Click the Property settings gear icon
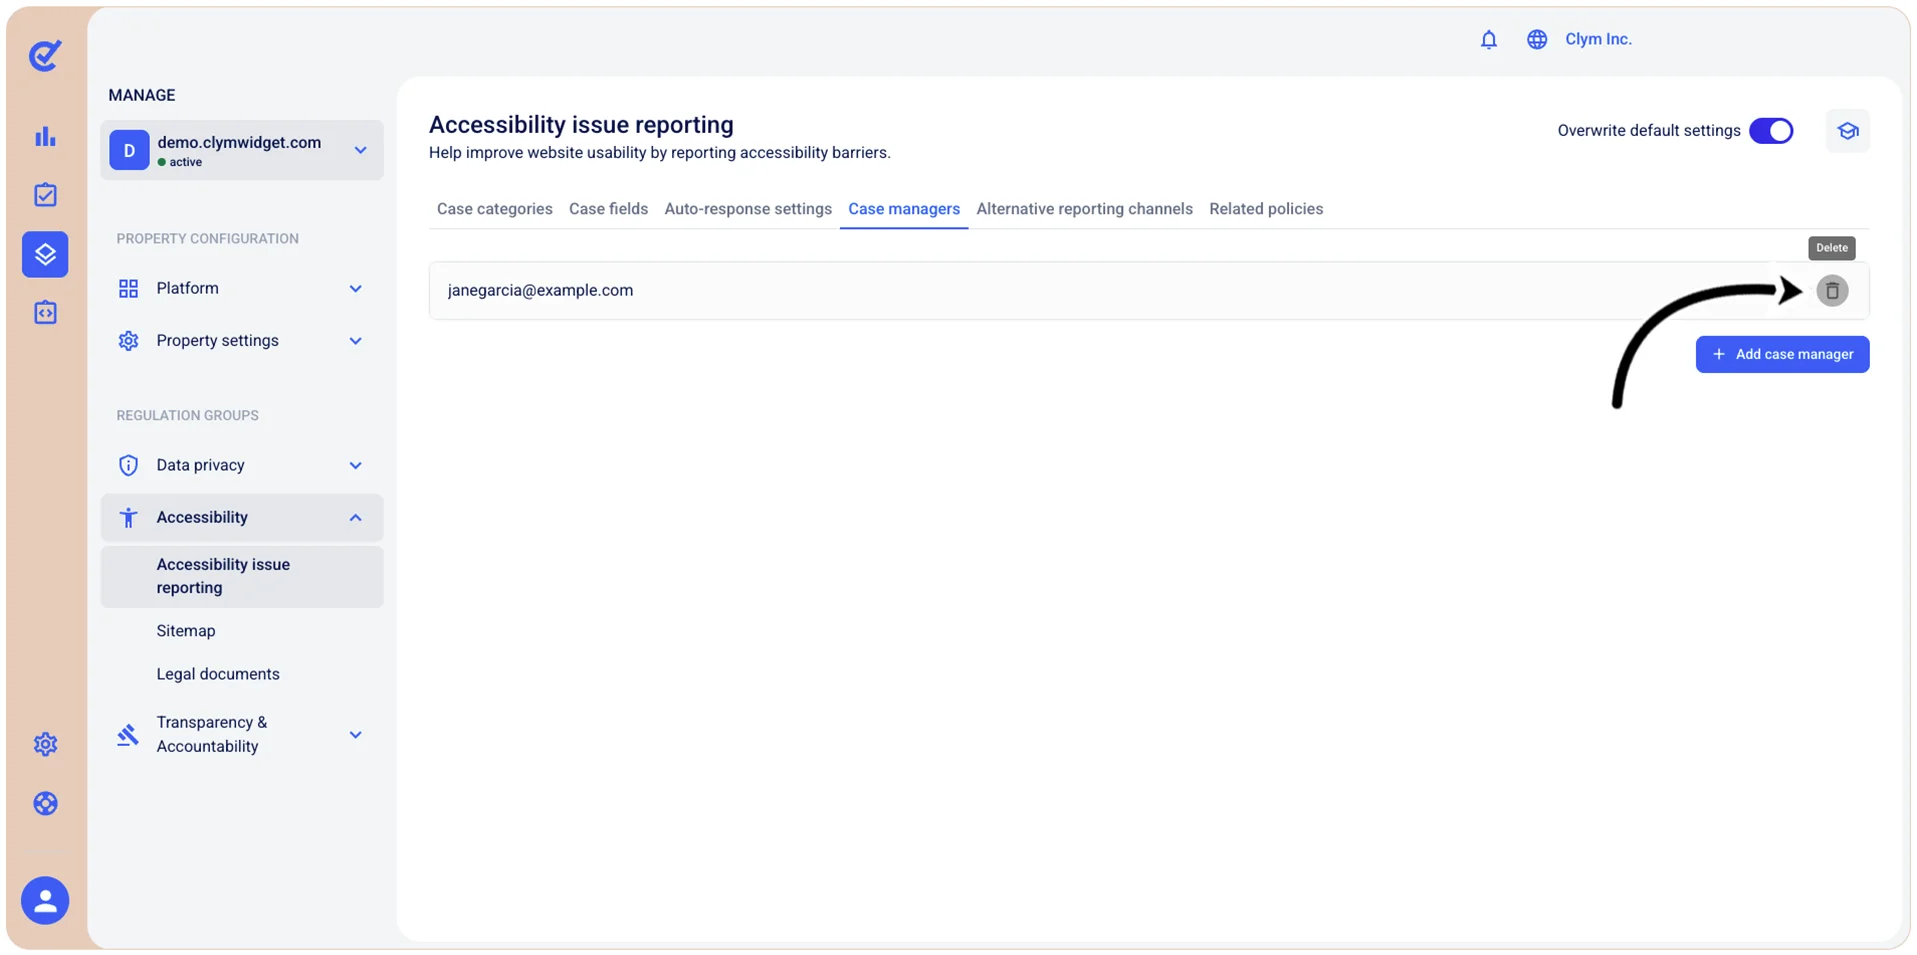Screen dimensions: 1917x955 (128, 341)
